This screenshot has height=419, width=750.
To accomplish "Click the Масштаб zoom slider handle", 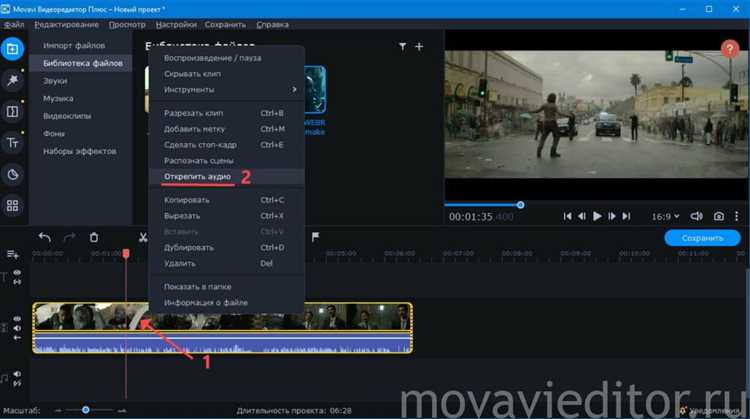I will click(x=86, y=410).
